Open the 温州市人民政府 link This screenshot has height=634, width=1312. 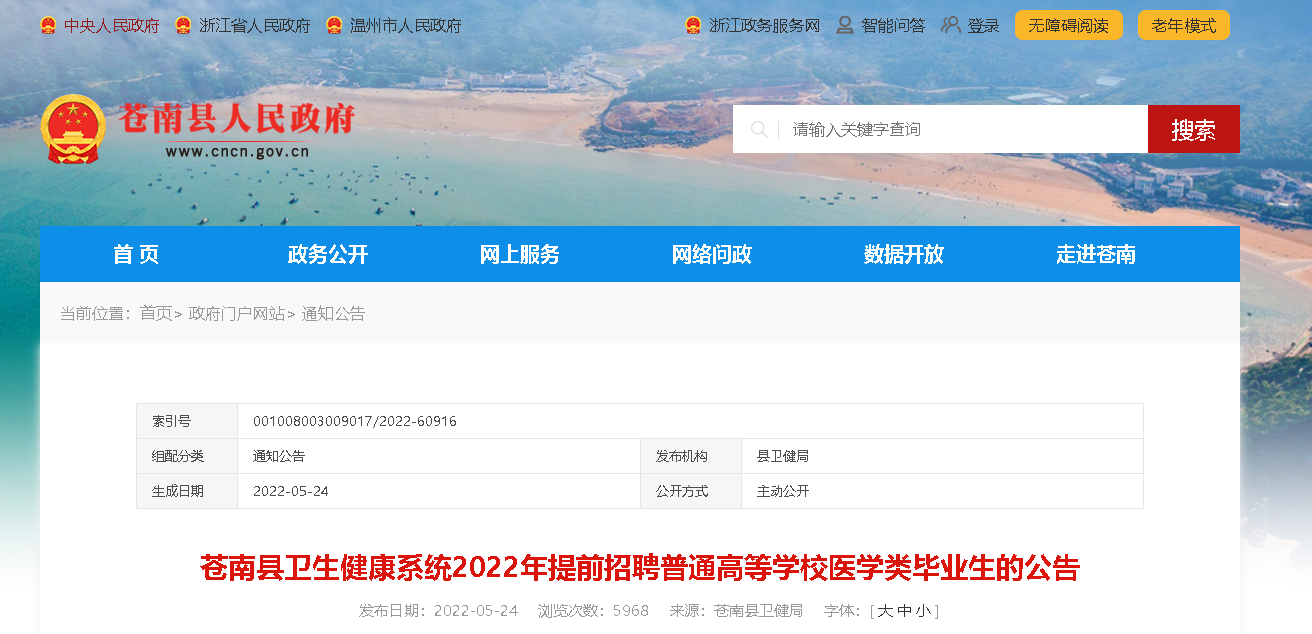[x=405, y=26]
